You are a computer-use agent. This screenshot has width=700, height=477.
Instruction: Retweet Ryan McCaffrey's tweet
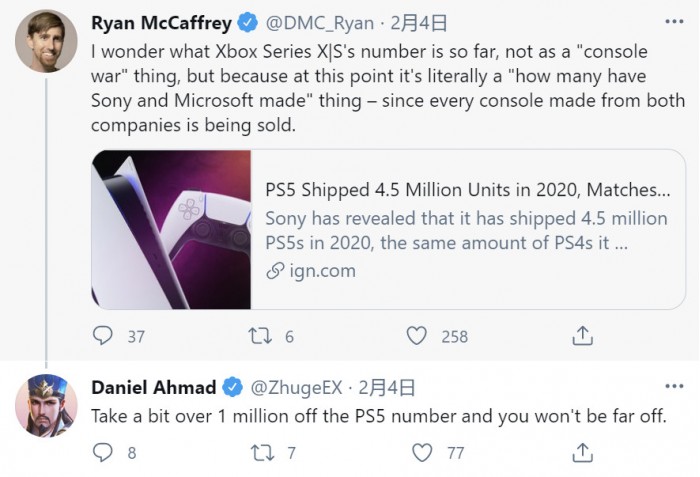(x=260, y=336)
